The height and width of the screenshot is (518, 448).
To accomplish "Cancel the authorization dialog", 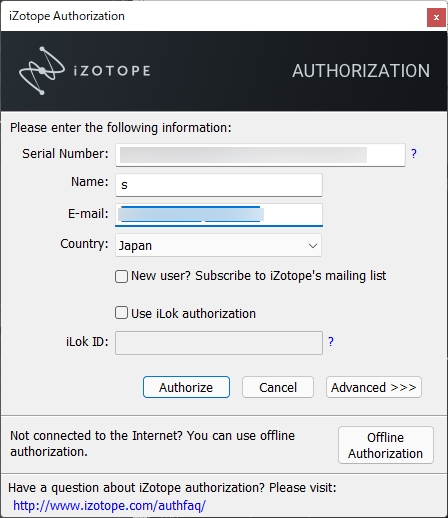I will point(278,387).
